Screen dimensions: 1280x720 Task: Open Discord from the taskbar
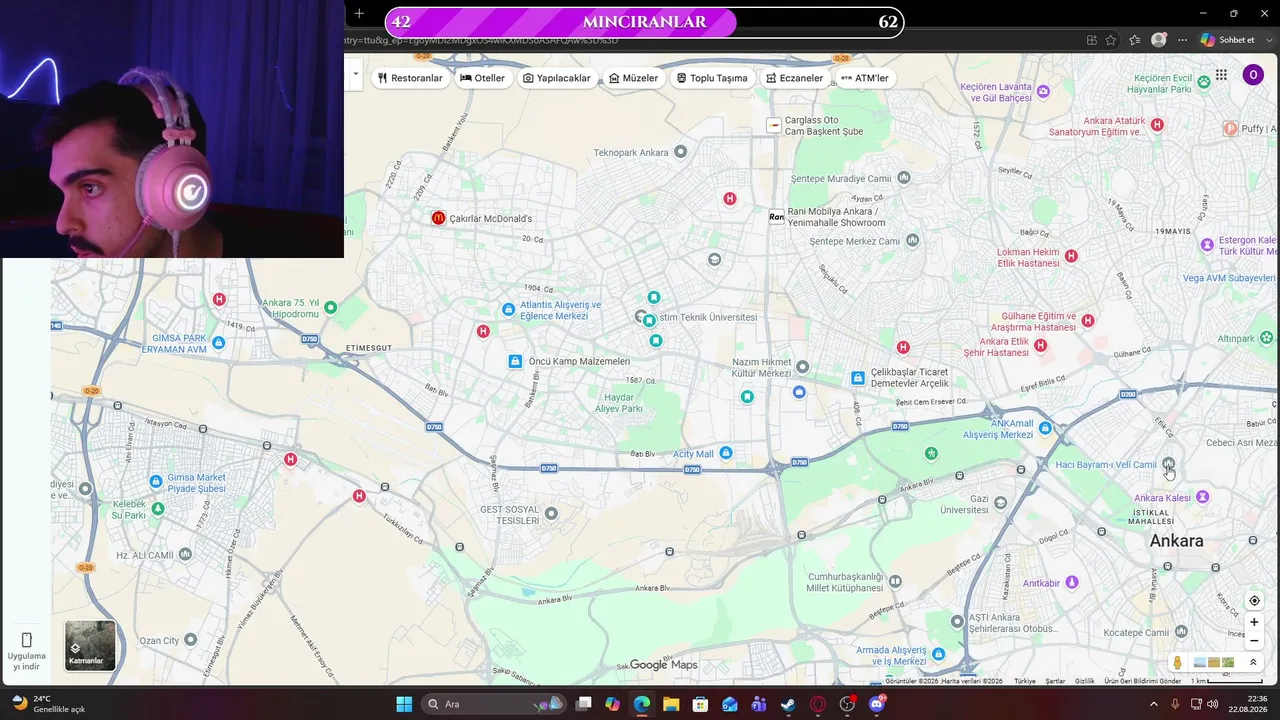click(876, 704)
